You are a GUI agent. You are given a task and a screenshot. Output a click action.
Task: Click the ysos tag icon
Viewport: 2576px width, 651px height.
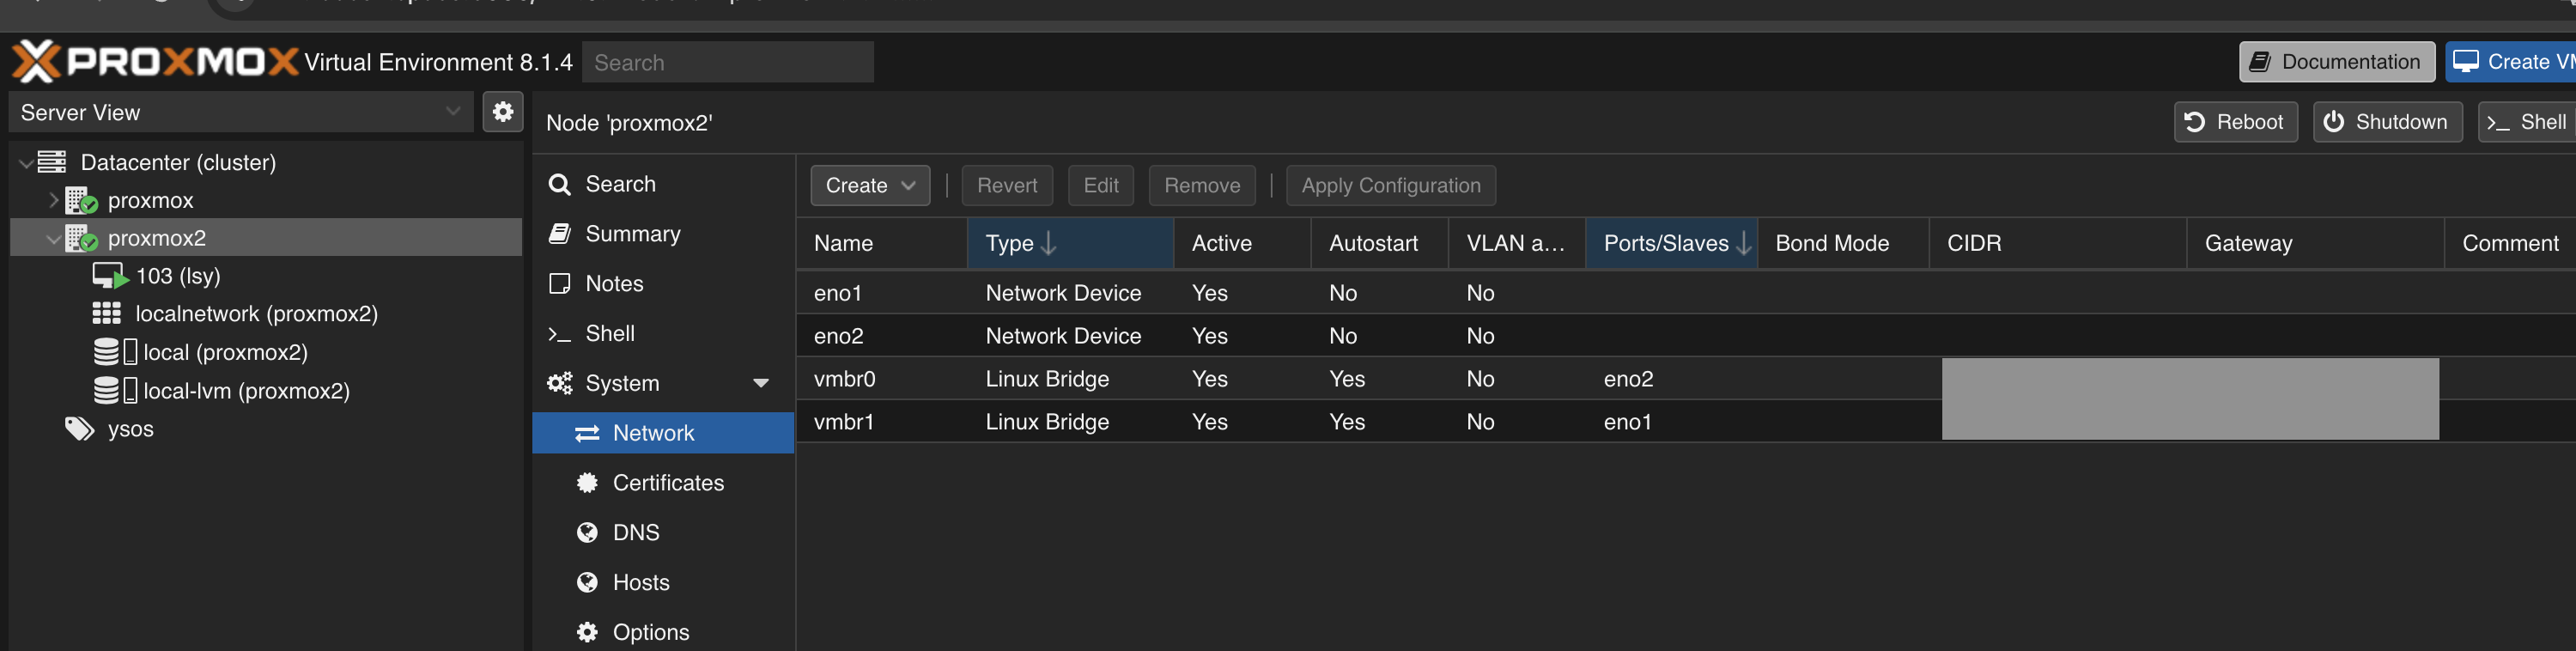pyautogui.click(x=79, y=429)
